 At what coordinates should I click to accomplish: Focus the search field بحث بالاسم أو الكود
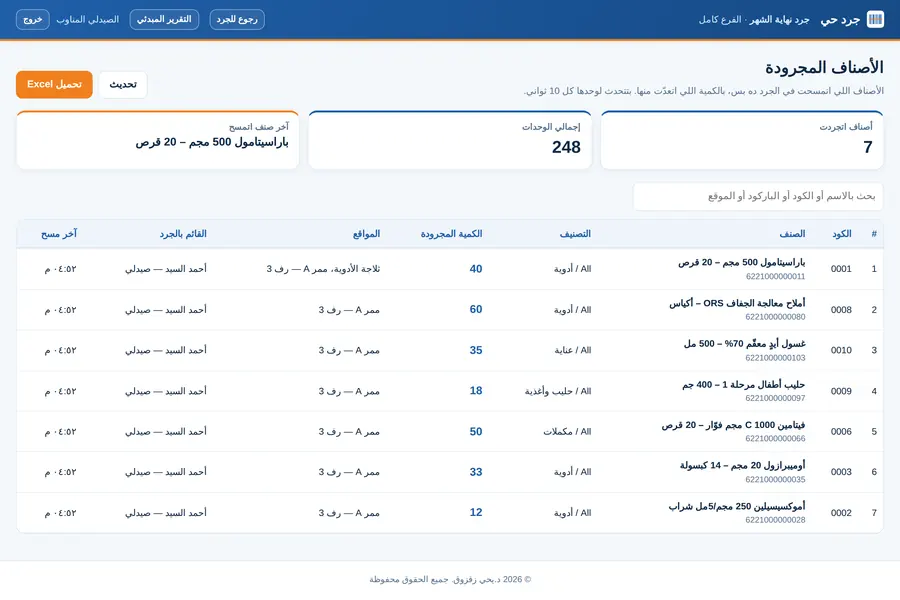tap(758, 196)
